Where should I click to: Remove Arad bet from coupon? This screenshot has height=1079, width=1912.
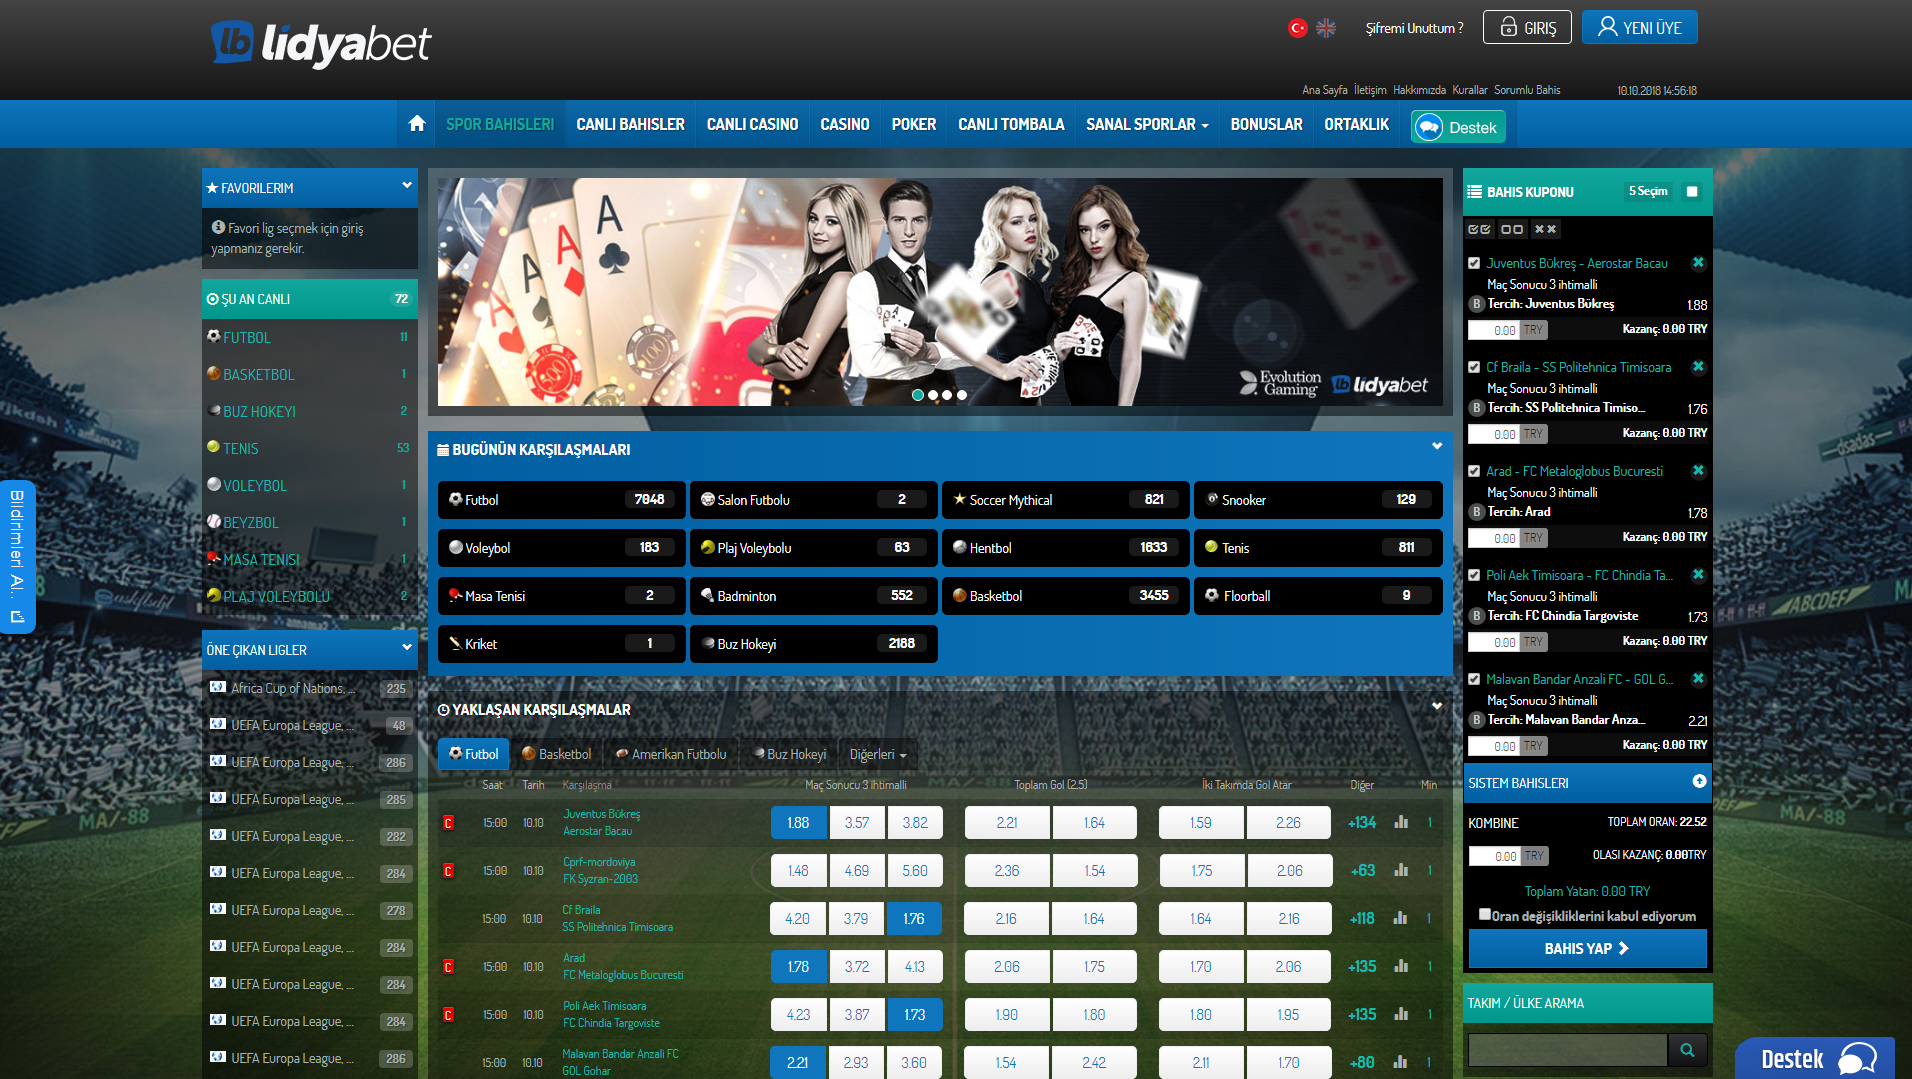coord(1698,471)
